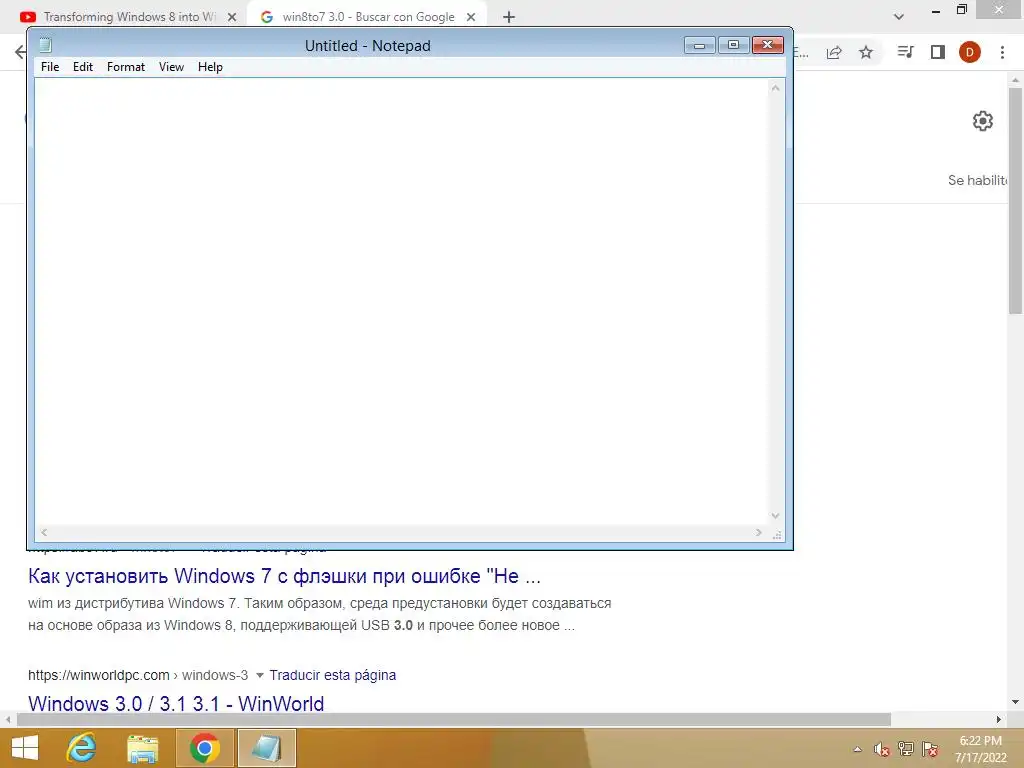Bookmark this page with the star icon

point(866,52)
